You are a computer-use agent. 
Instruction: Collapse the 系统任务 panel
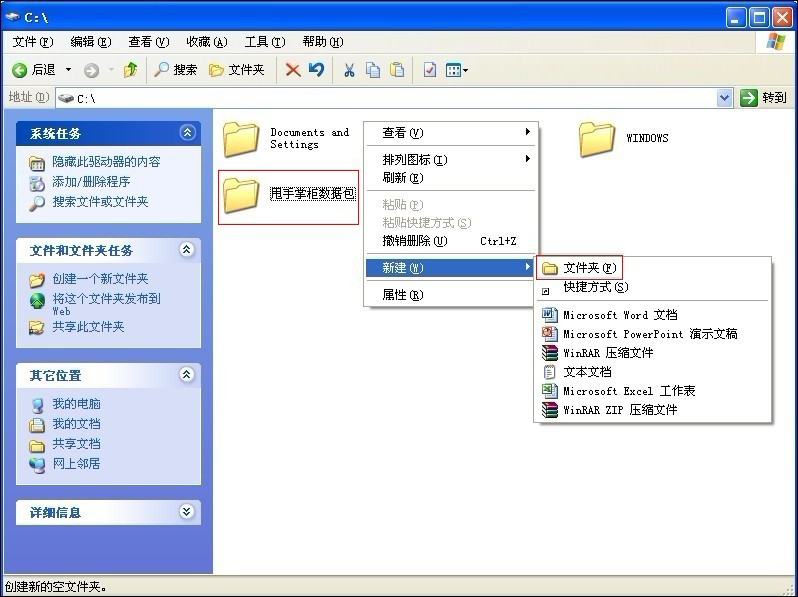tap(187, 133)
